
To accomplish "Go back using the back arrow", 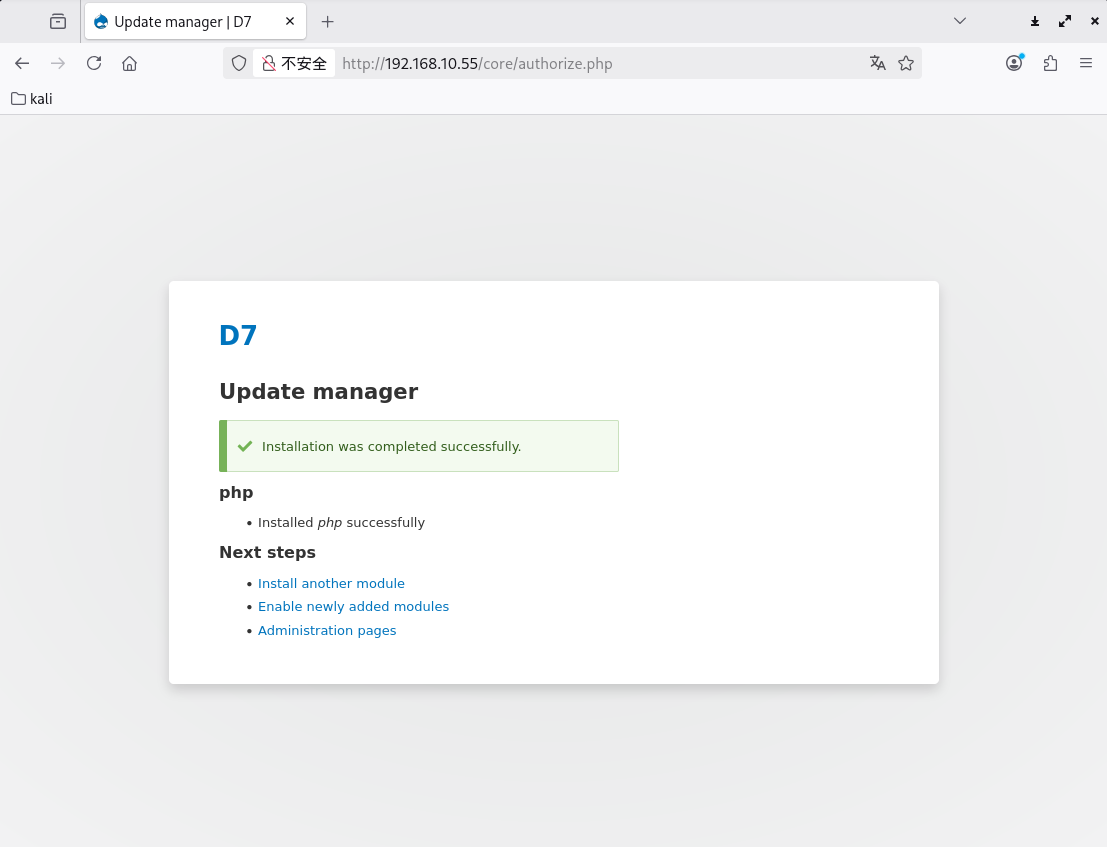I will (x=22, y=63).
